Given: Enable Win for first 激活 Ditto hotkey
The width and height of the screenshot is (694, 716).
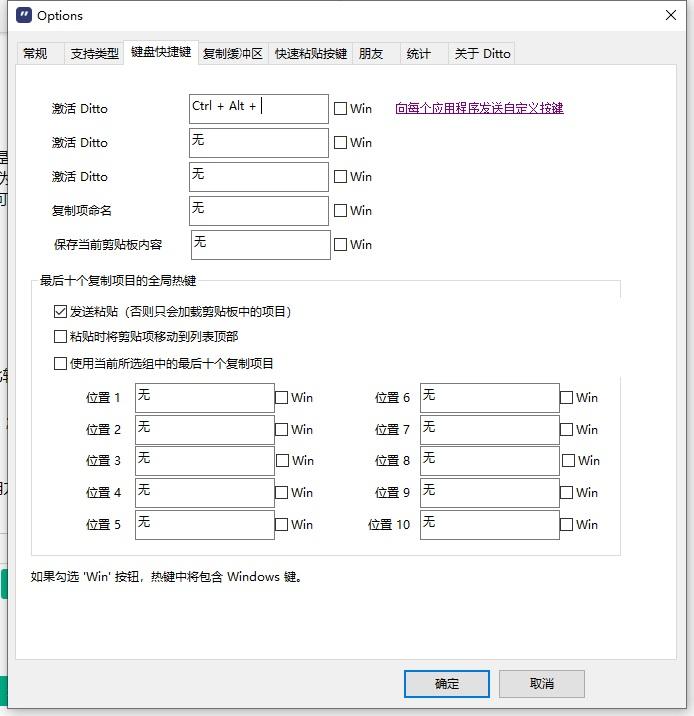Looking at the screenshot, I should 353,109.
